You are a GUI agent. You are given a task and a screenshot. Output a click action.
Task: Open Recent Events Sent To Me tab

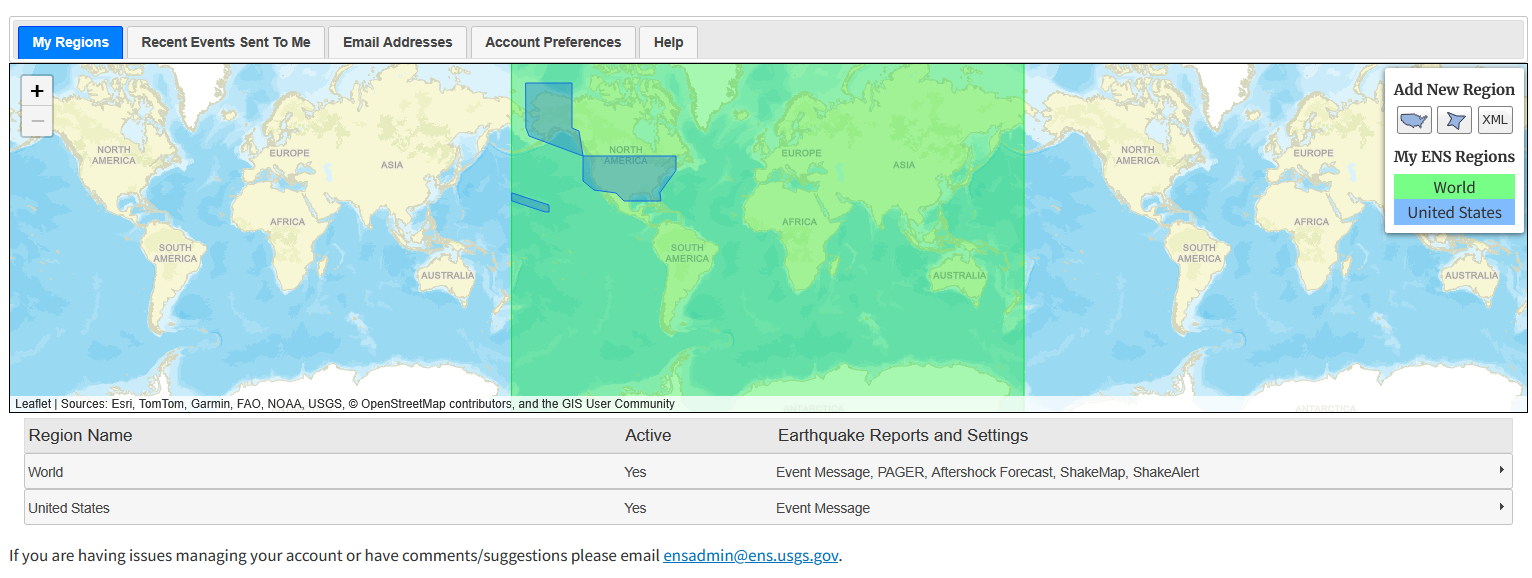click(x=226, y=42)
